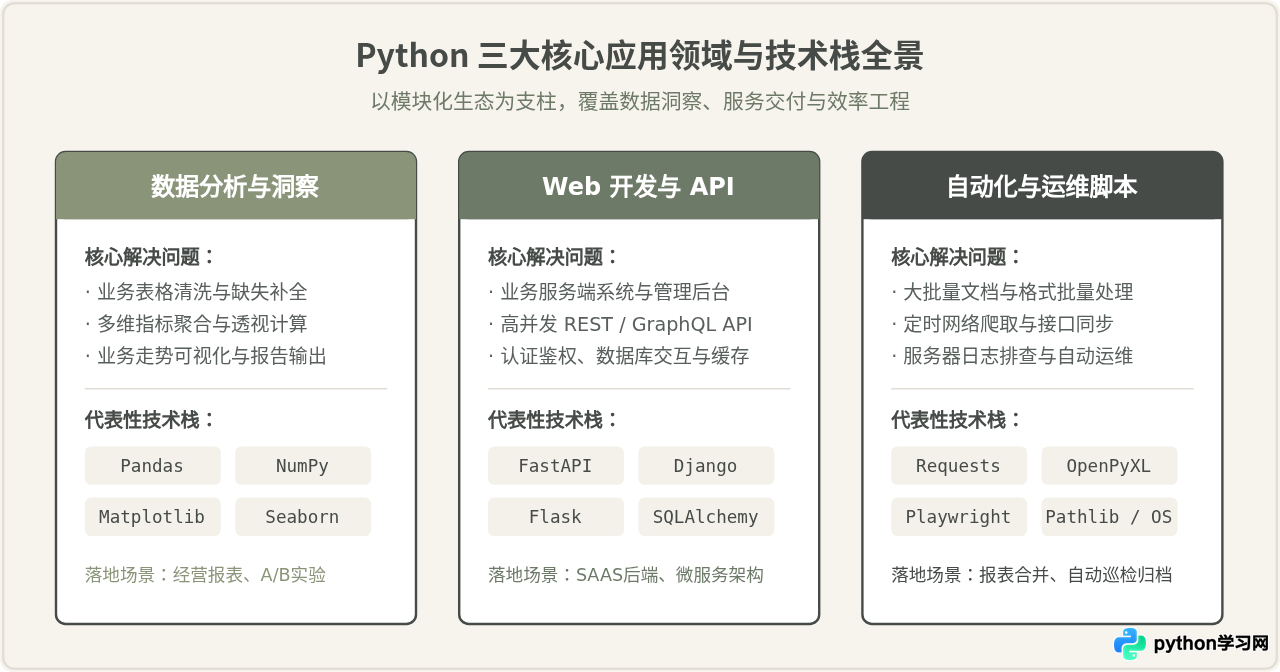The height and width of the screenshot is (672, 1280).
Task: Click '高并发 REST / GraphQL API' bullet
Action: (620, 324)
